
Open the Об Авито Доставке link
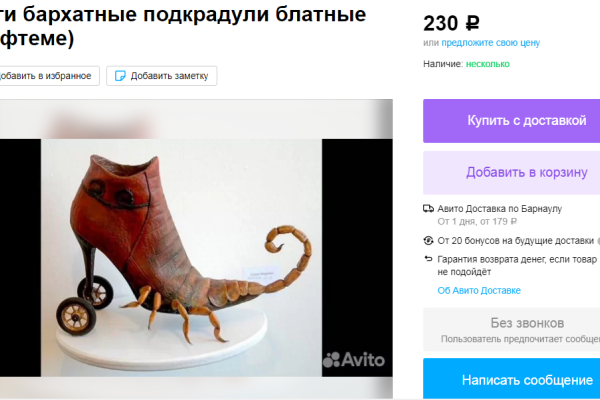click(x=479, y=291)
